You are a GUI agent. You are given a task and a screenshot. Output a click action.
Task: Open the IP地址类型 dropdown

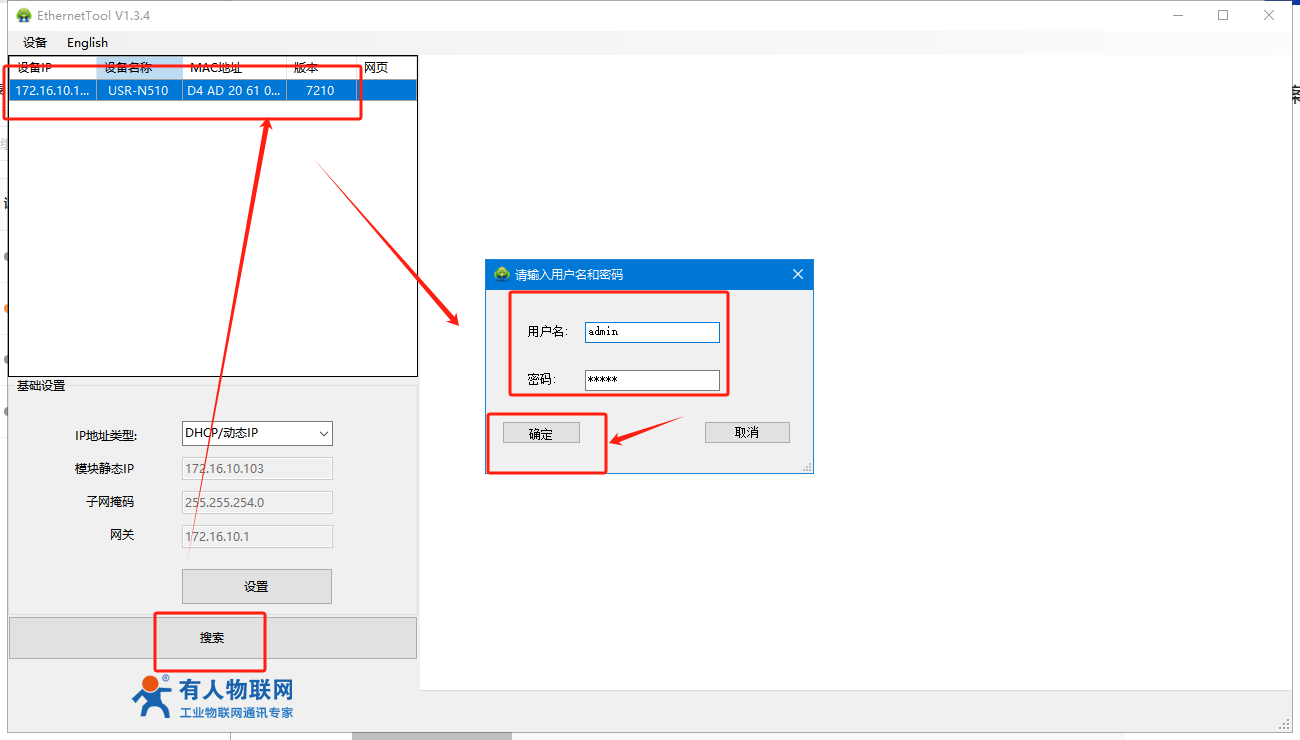[x=257, y=433]
